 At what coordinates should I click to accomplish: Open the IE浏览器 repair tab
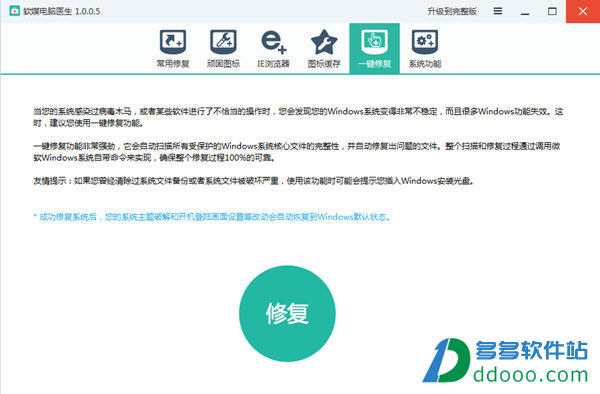[x=273, y=49]
